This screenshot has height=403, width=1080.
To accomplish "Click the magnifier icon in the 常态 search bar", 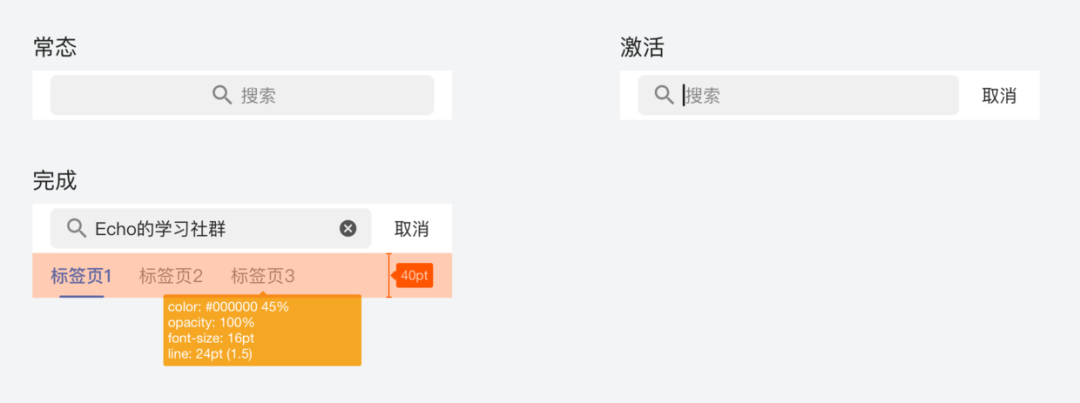I will (222, 95).
